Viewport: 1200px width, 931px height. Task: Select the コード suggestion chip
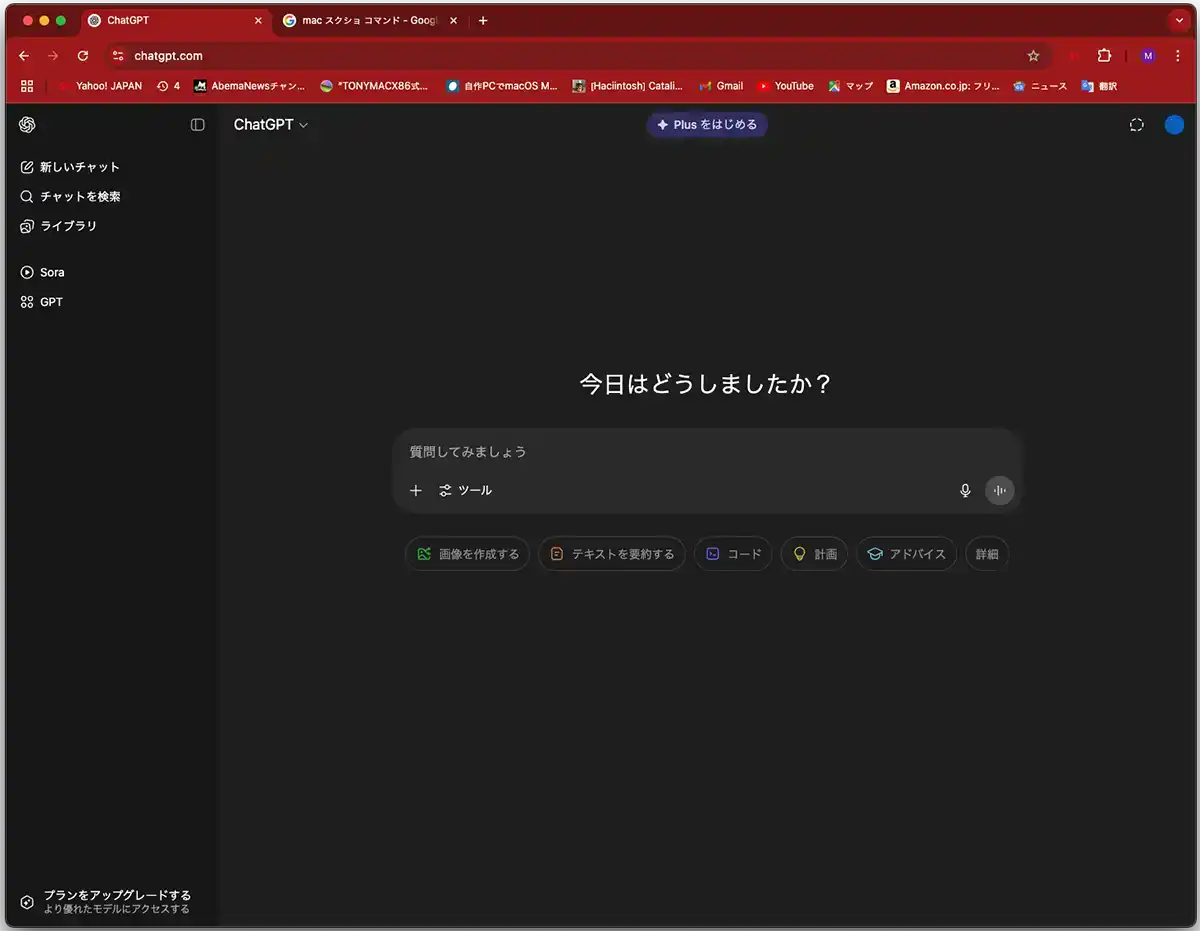point(733,554)
